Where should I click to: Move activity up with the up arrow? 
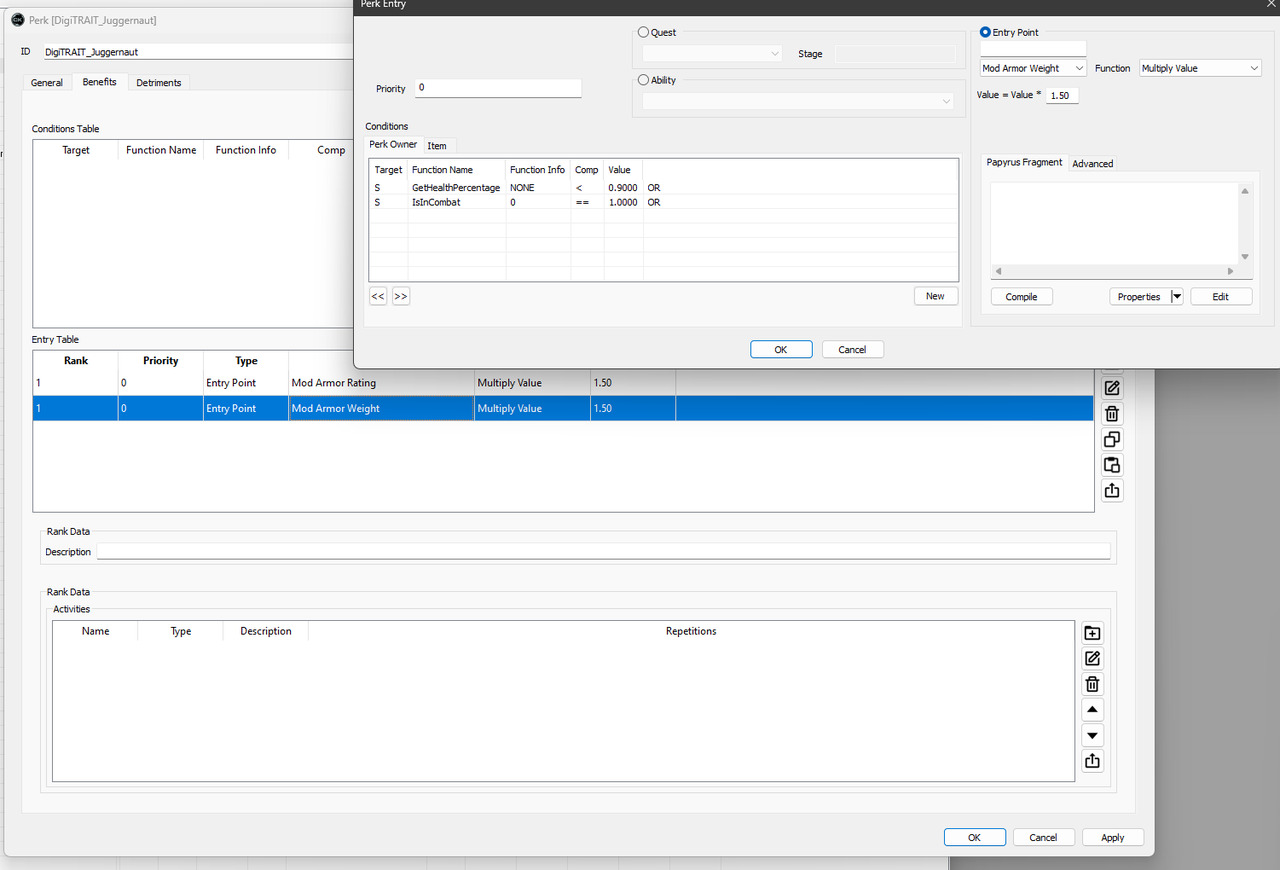click(1092, 710)
